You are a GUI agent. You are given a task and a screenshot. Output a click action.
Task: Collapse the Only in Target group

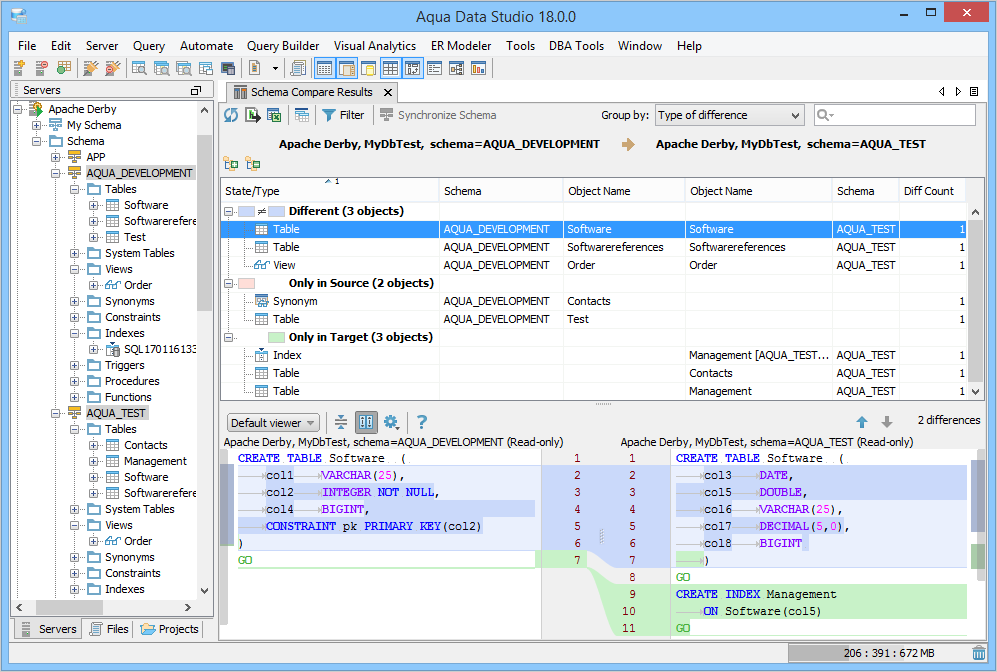(228, 338)
